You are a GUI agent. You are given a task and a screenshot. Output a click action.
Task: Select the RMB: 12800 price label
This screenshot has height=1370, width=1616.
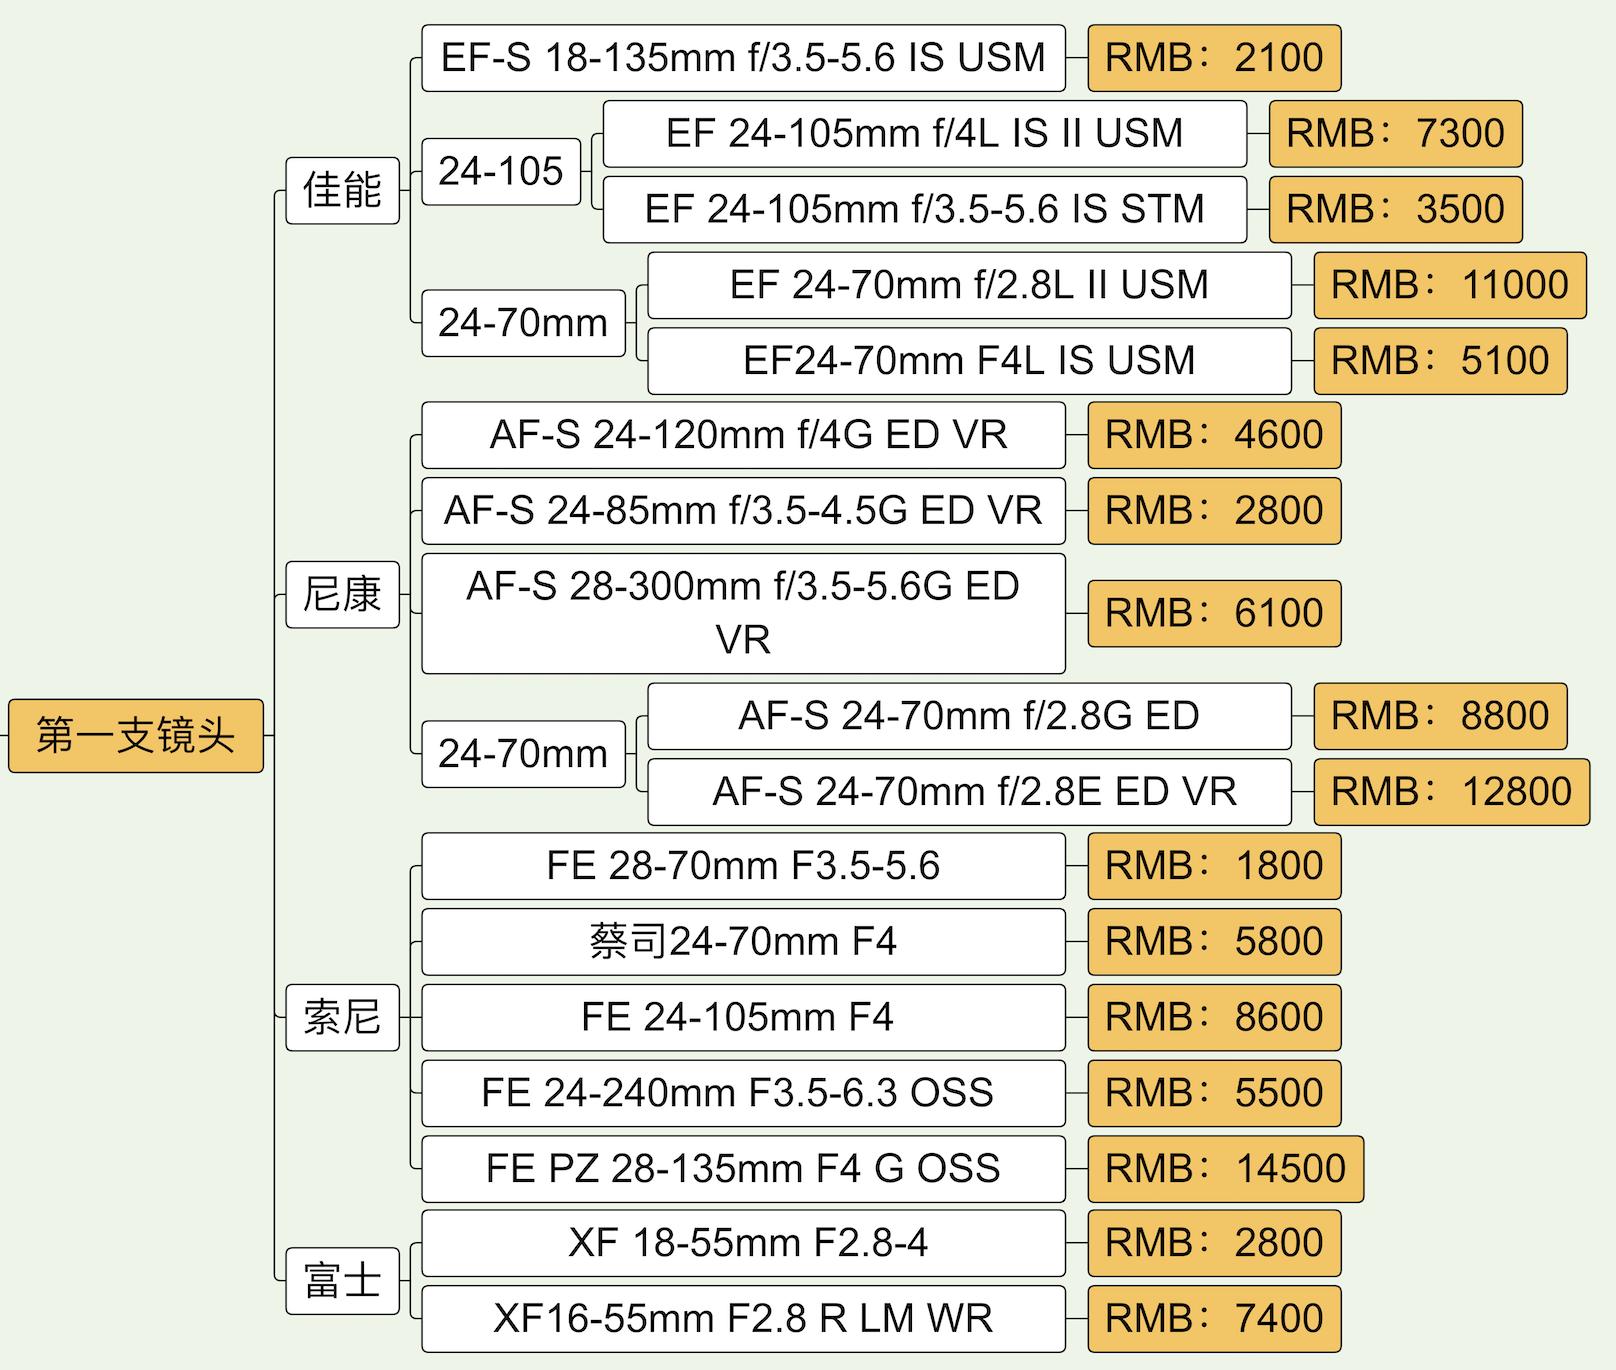pos(1452,792)
